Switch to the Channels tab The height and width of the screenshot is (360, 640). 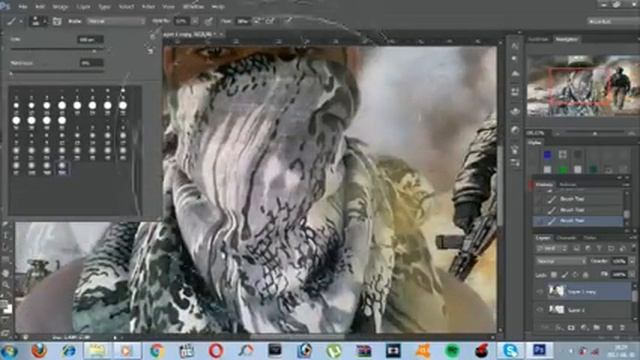click(x=567, y=238)
